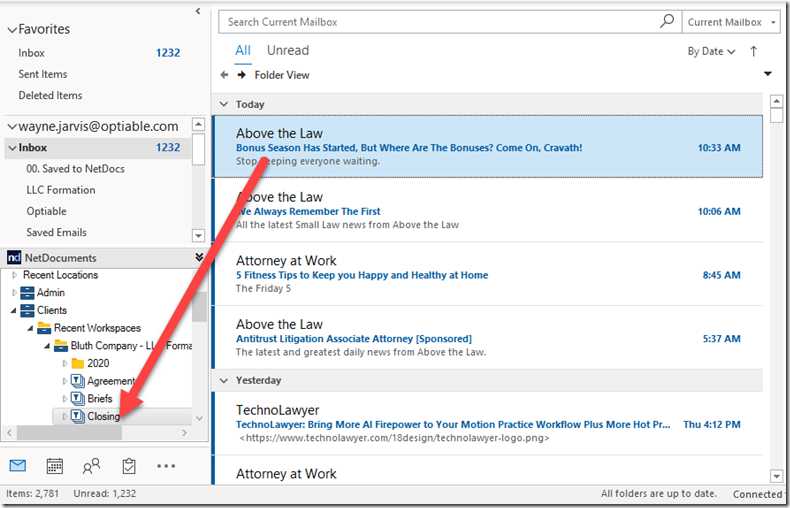The height and width of the screenshot is (508, 790).
Task: Open Sent Items in Favorites
Action: click(43, 74)
